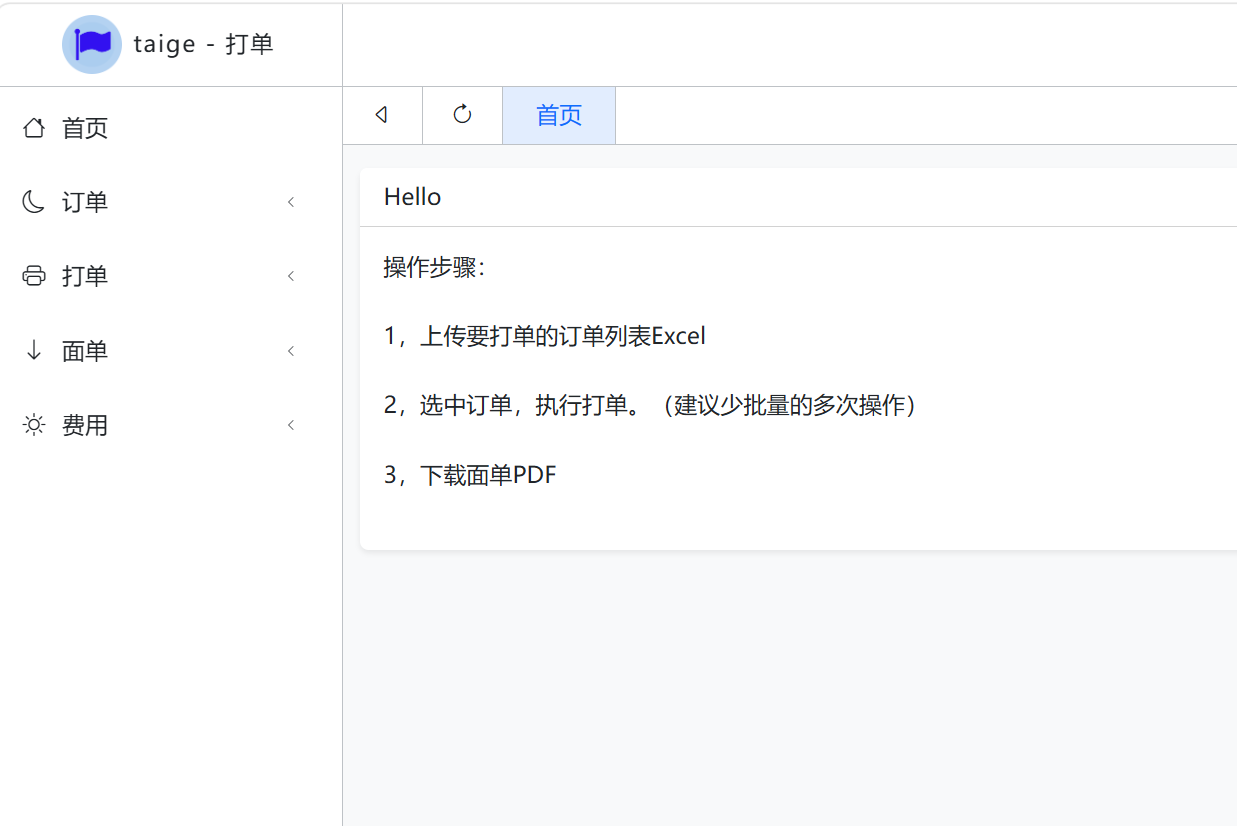Click the printer icon beside 打单
This screenshot has width=1237, height=826.
click(34, 276)
